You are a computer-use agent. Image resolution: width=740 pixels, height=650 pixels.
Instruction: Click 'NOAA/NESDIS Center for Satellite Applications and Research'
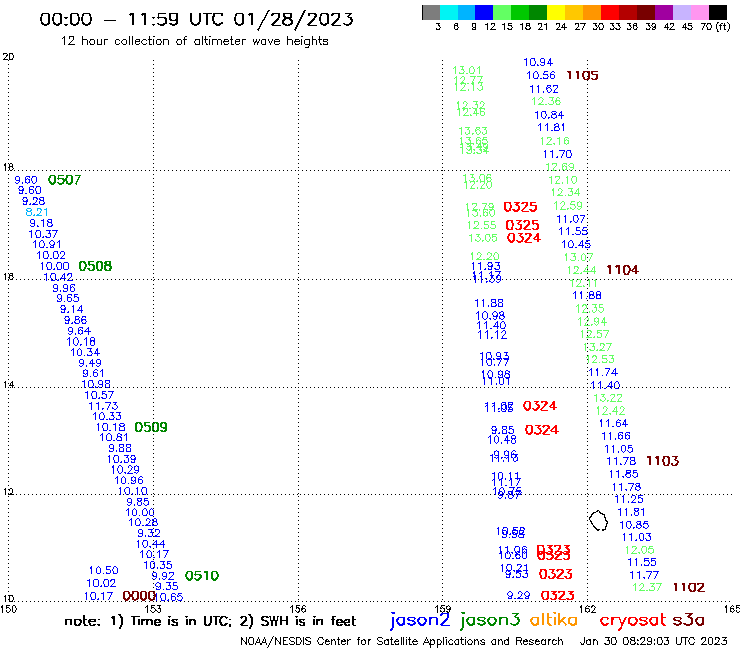point(402,641)
